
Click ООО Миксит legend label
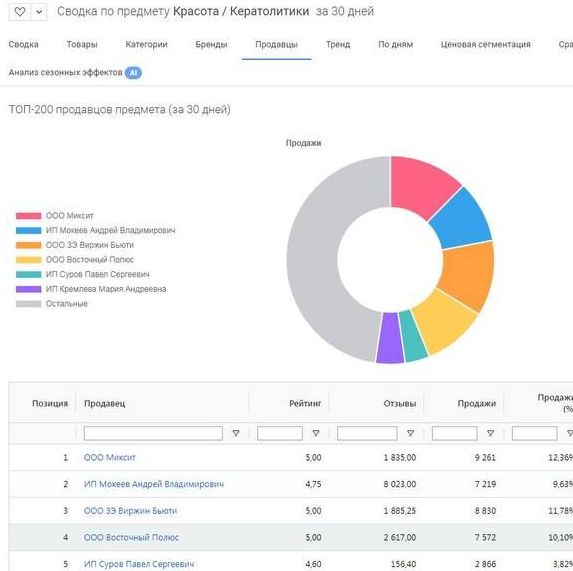pos(69,216)
